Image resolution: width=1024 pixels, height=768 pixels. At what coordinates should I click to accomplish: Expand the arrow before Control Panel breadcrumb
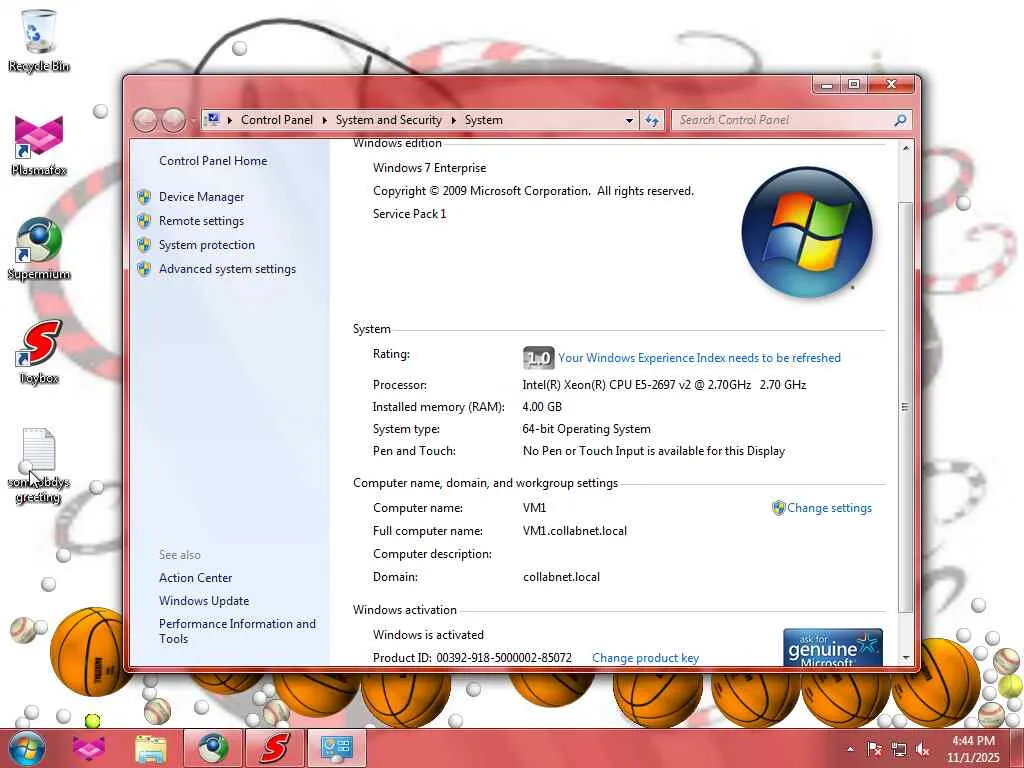tap(230, 120)
